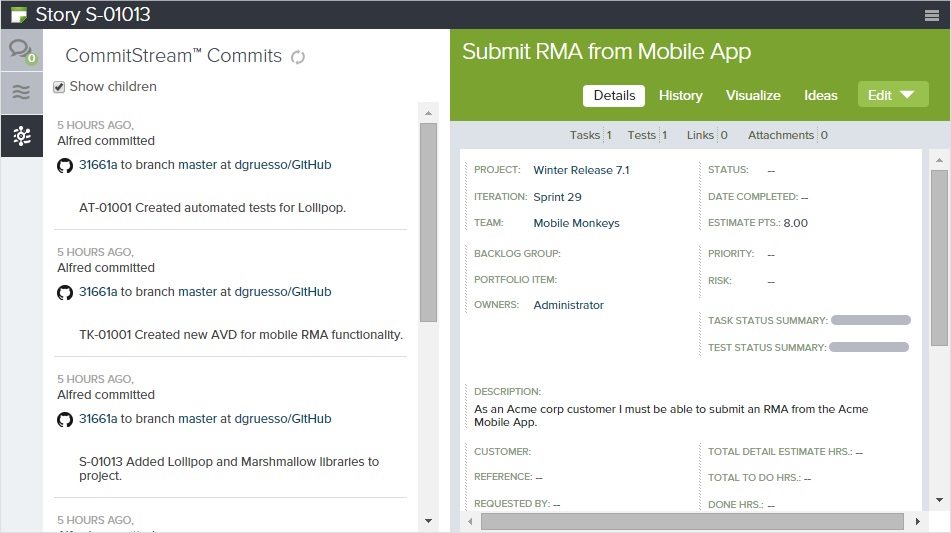
Task: Select the 'S-01013 Added Lollipop and Marshmallow' message
Action: (x=229, y=469)
